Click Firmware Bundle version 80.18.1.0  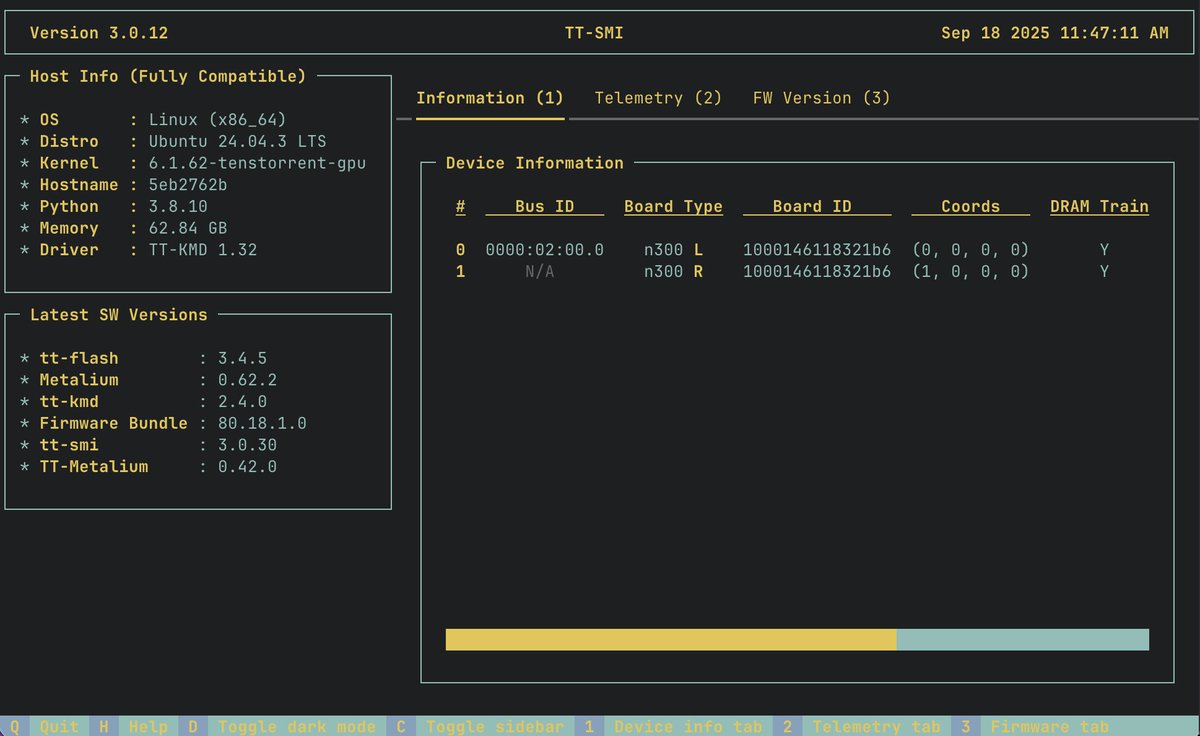tap(262, 423)
